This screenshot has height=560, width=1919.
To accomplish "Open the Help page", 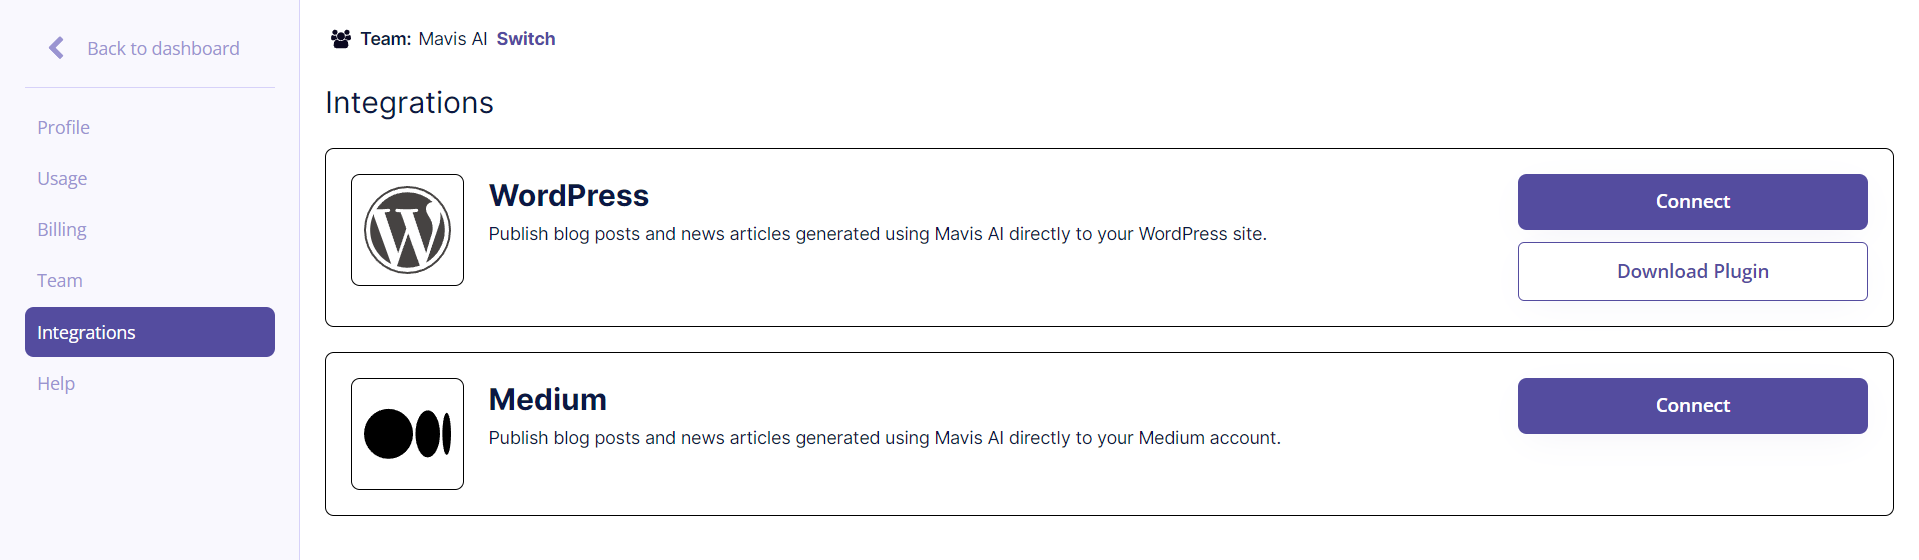I will click(x=56, y=384).
